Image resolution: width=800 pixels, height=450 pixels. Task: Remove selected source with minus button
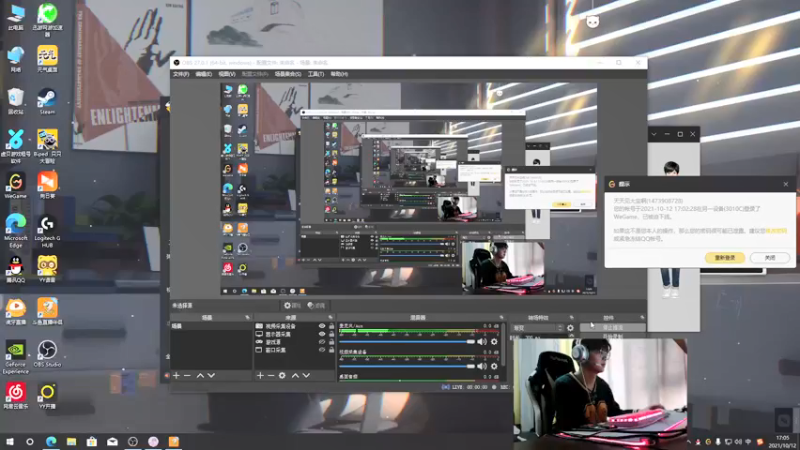[x=271, y=376]
